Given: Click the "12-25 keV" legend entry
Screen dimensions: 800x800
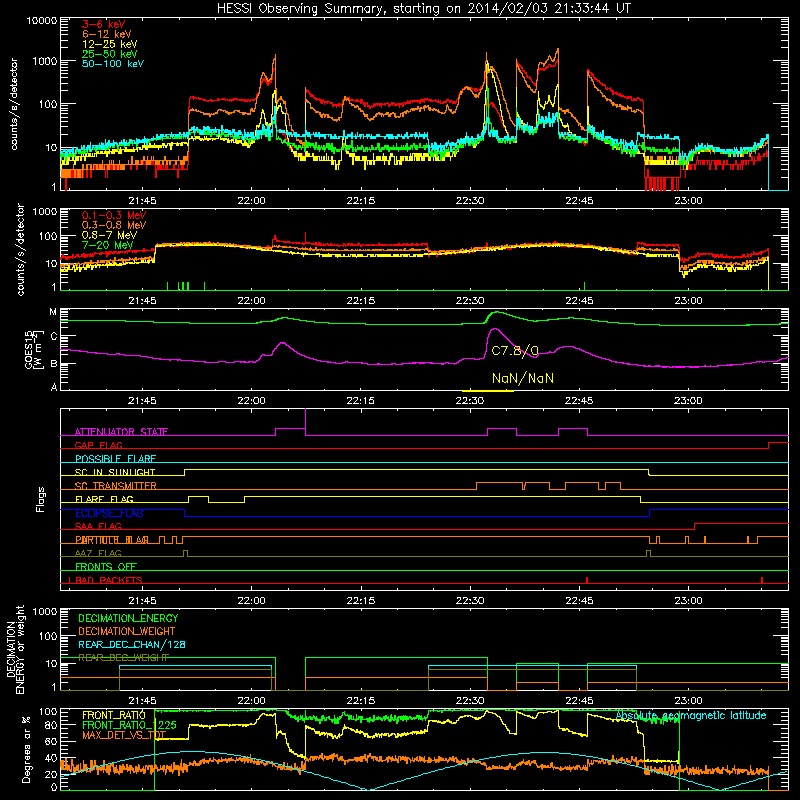Looking at the screenshot, I should coord(110,44).
